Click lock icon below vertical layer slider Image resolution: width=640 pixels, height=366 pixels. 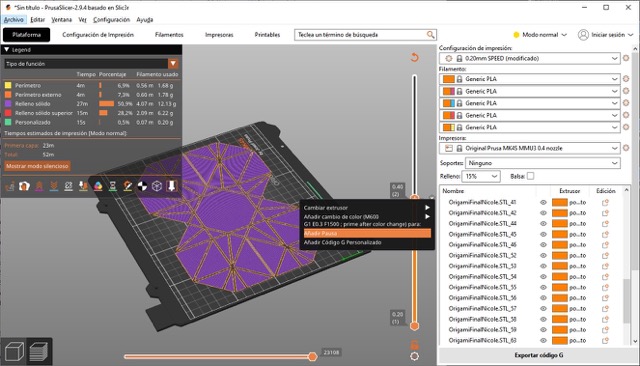pyautogui.click(x=414, y=344)
